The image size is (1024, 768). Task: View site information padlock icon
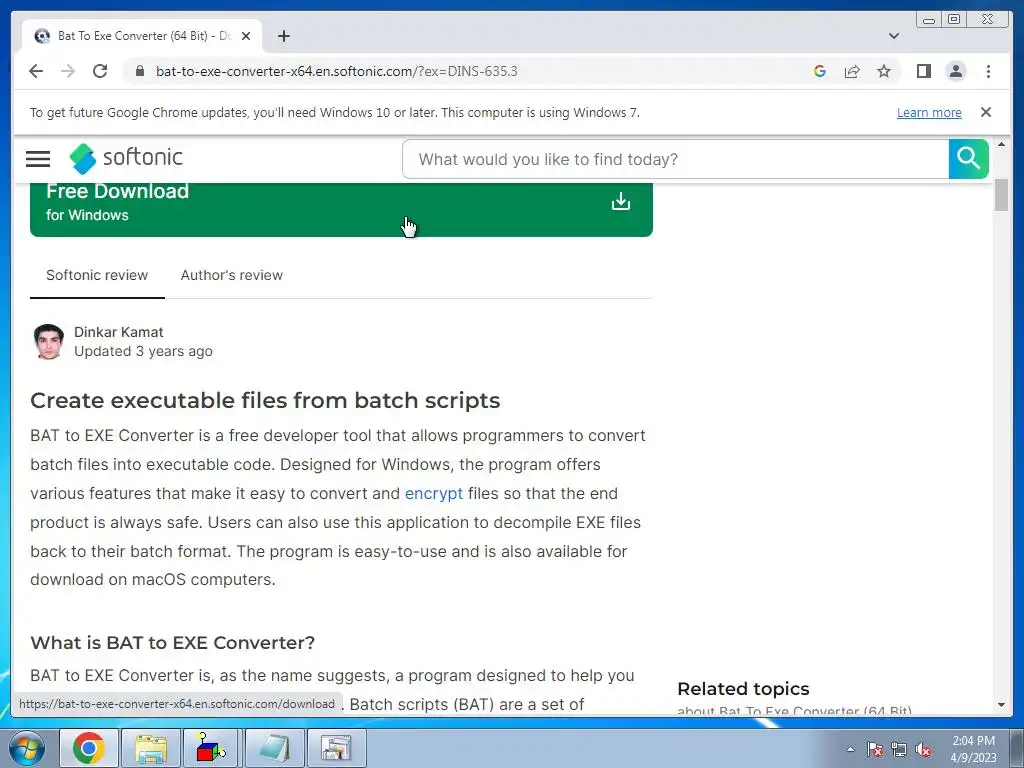140,71
